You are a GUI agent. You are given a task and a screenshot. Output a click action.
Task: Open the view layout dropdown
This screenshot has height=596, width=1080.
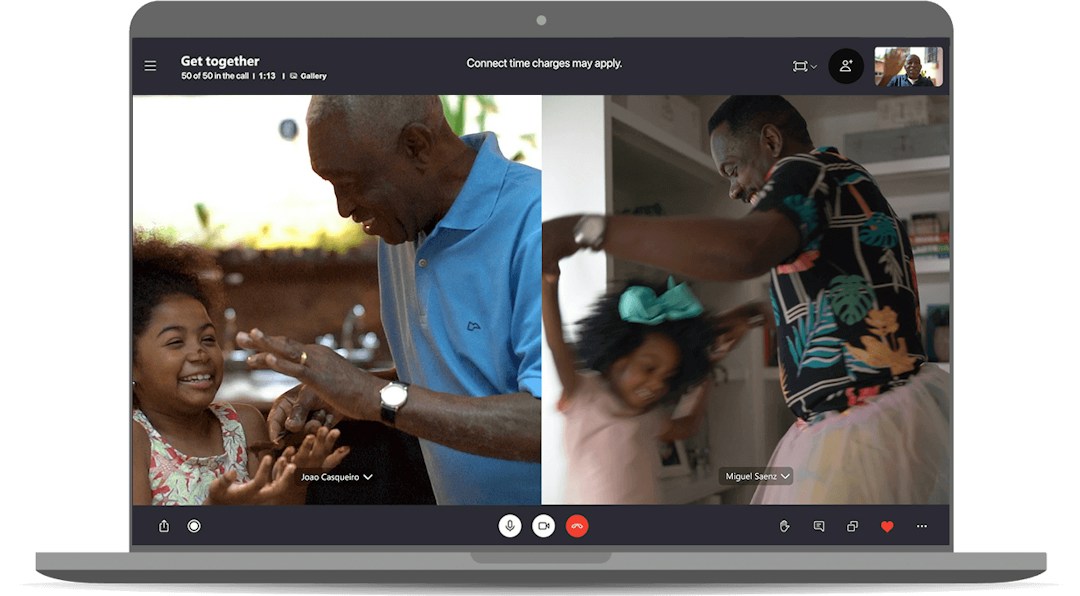(804, 67)
